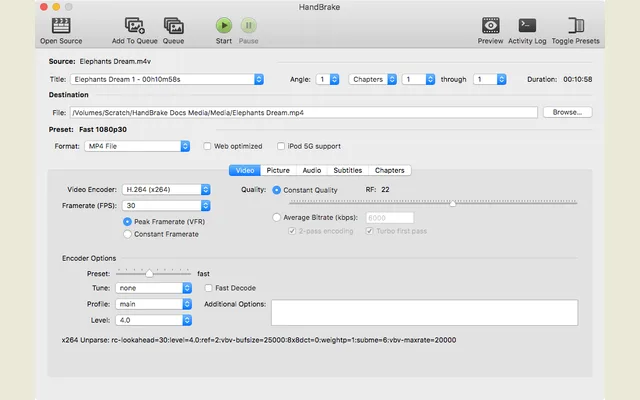Click the preset name Fast 1080p30

point(103,129)
